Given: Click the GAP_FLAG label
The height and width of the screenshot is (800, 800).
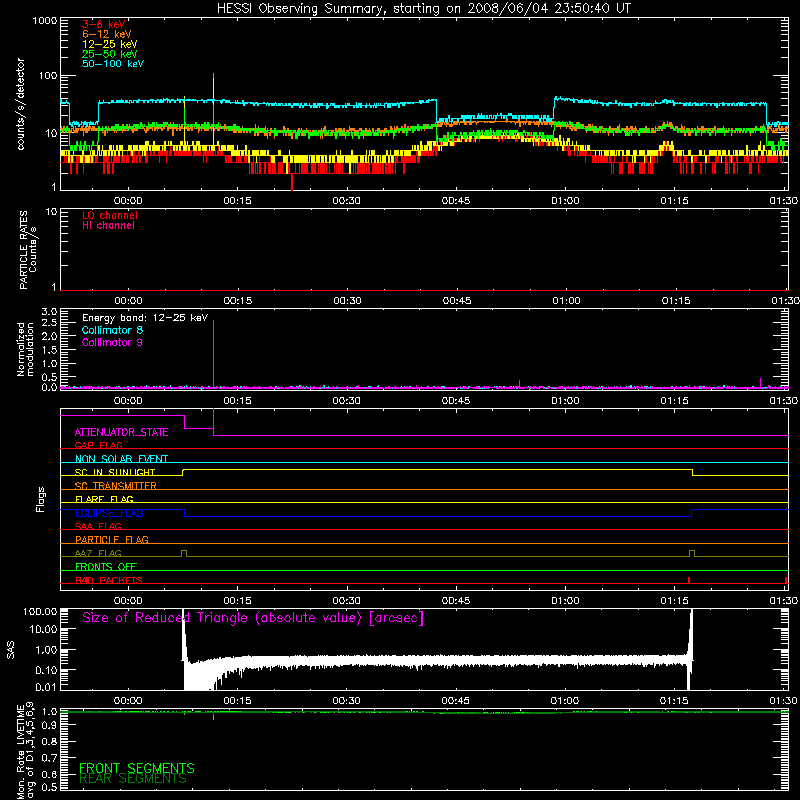Looking at the screenshot, I should pyautogui.click(x=98, y=445).
